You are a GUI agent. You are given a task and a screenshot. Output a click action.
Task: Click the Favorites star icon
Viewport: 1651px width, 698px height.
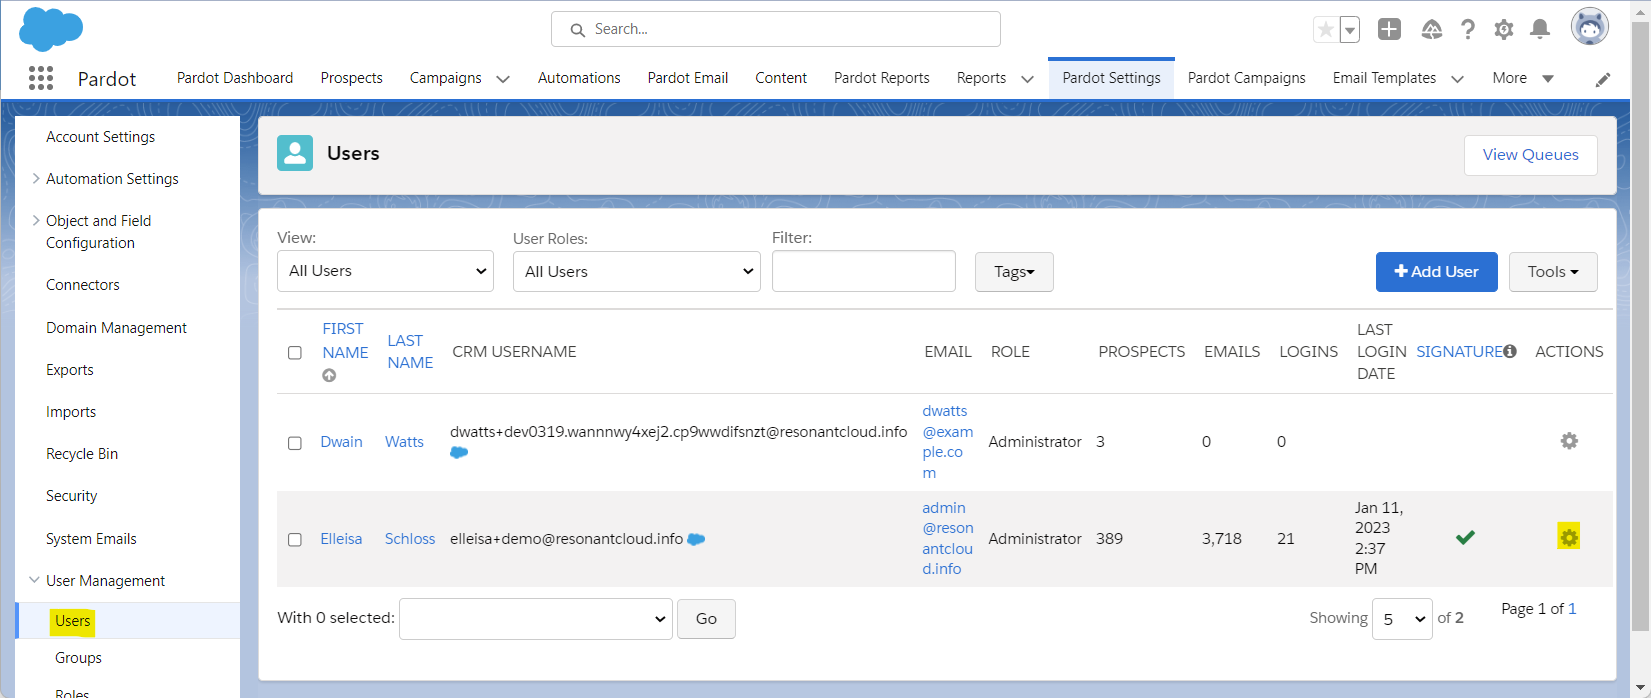coord(1326,29)
